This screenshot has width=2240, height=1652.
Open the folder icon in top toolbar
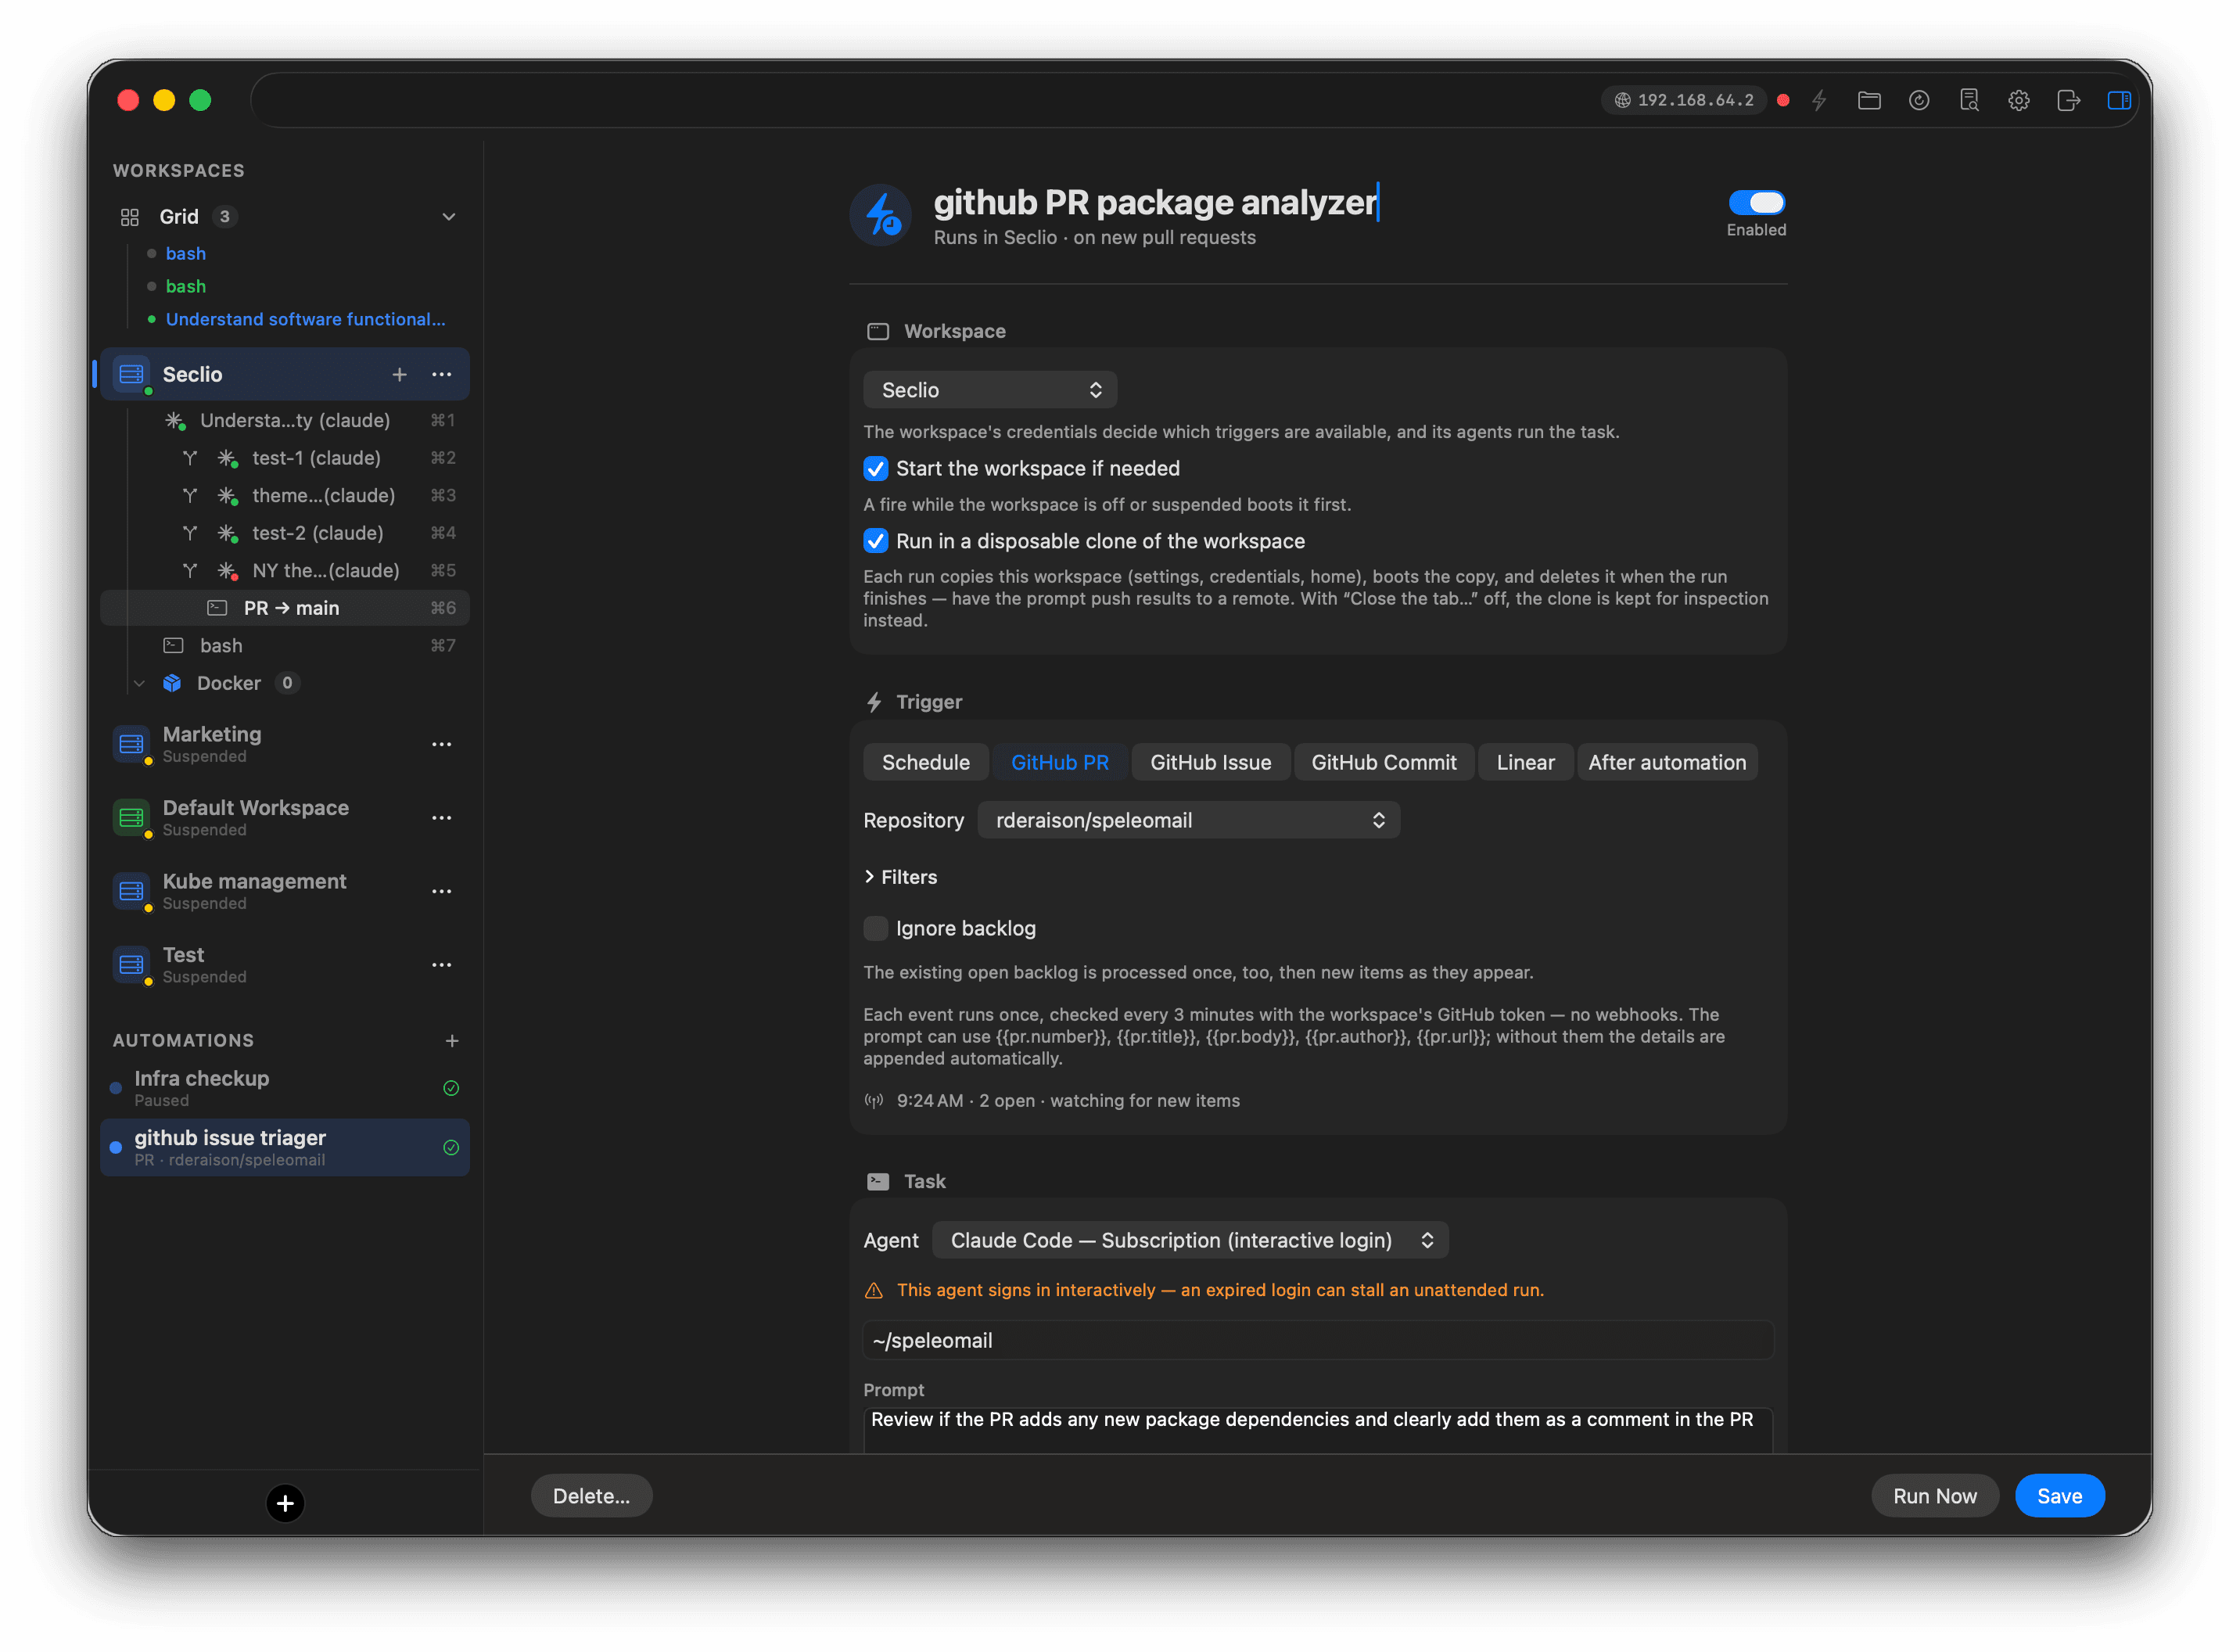1869,100
